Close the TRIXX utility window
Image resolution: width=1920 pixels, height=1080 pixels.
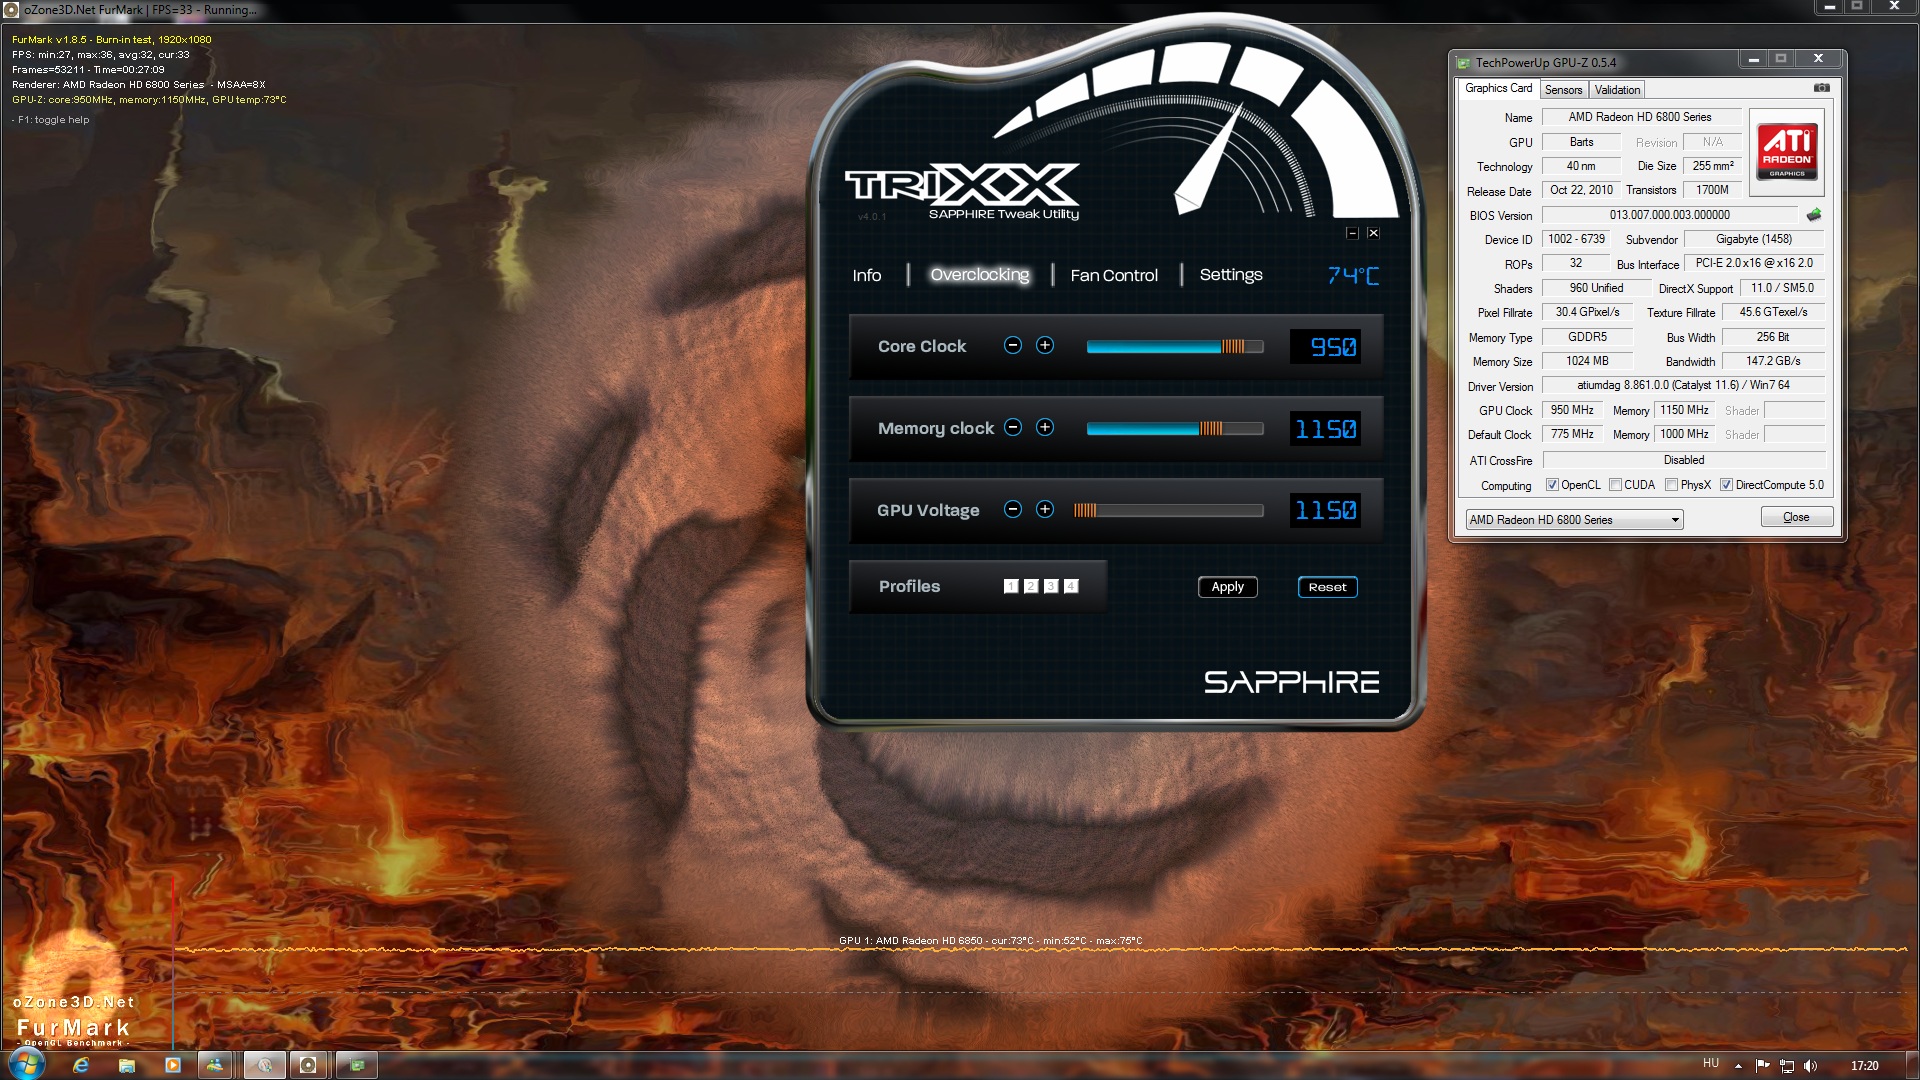click(1373, 233)
